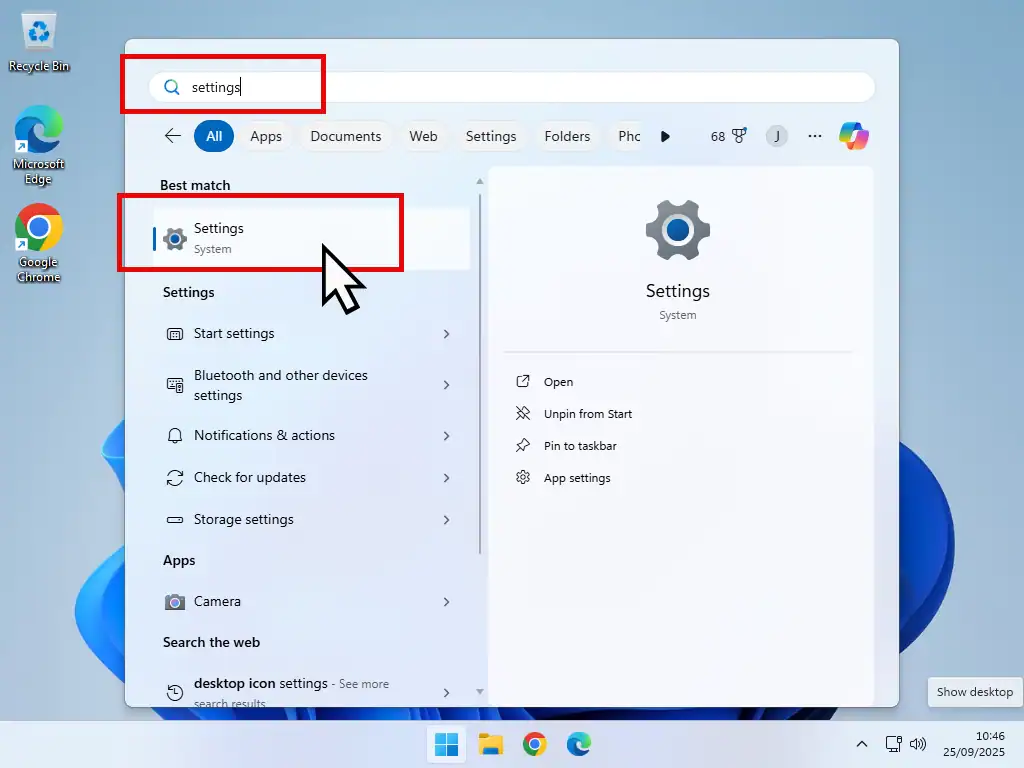1024x768 pixels.
Task: Click the Camera app icon
Action: [174, 601]
